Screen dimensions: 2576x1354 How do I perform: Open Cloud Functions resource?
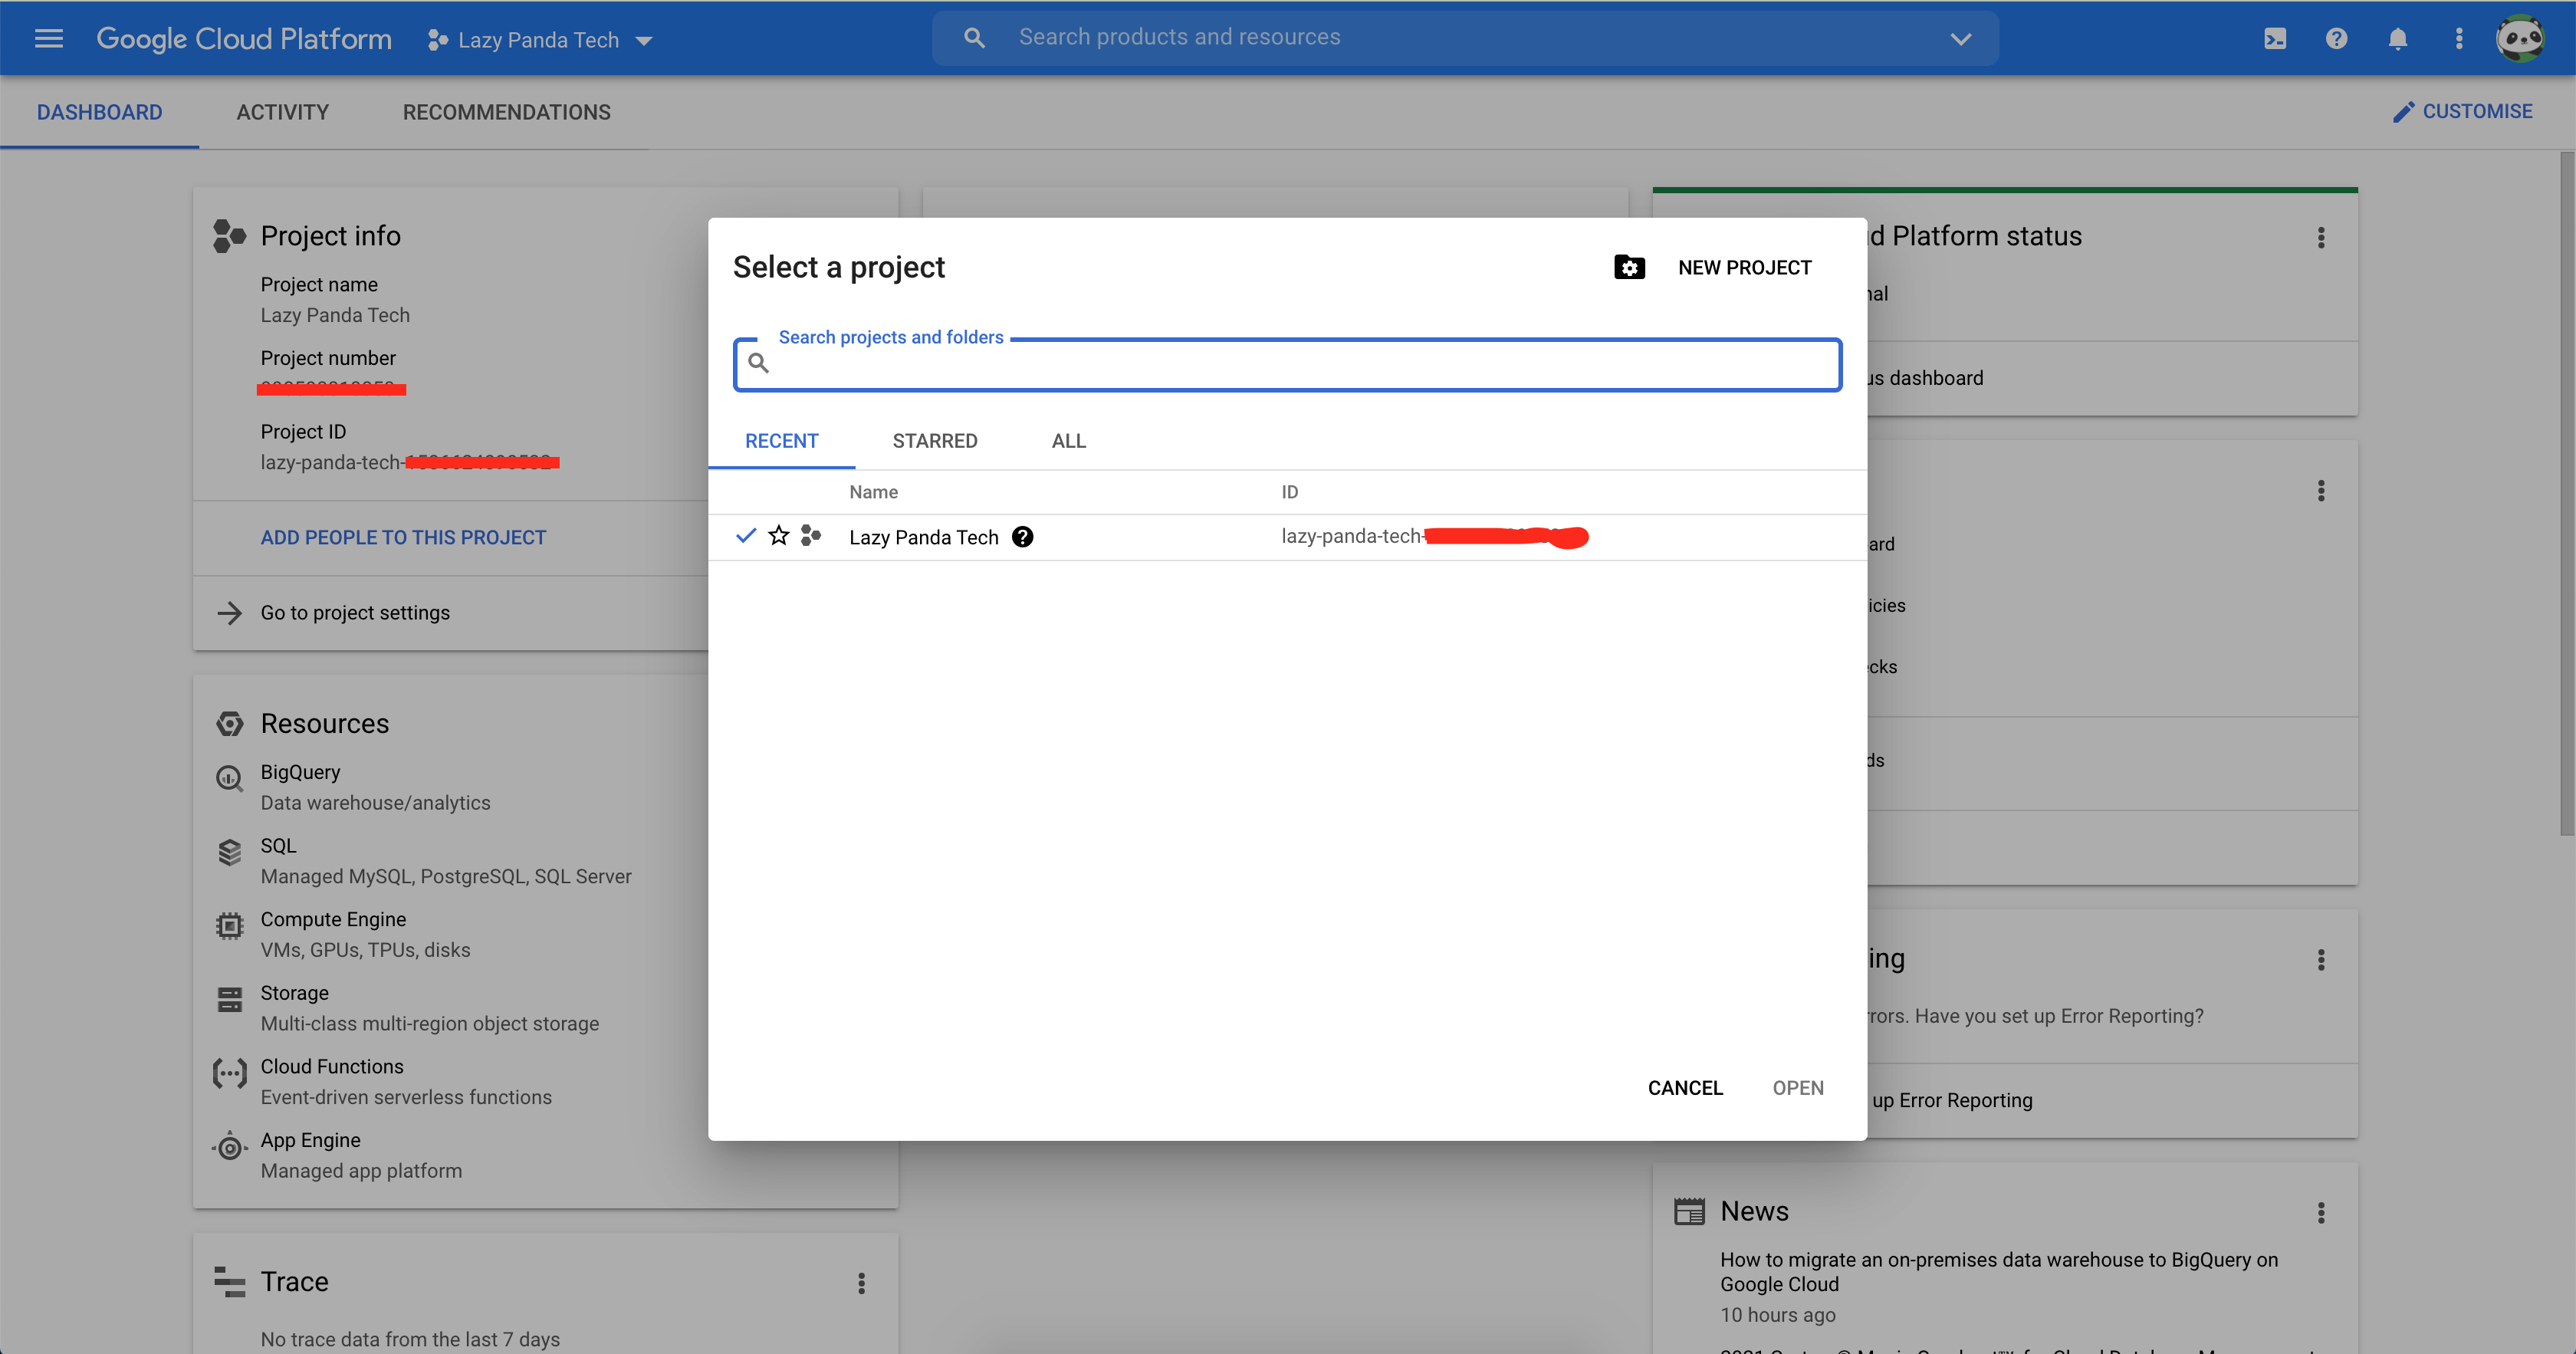332,1066
